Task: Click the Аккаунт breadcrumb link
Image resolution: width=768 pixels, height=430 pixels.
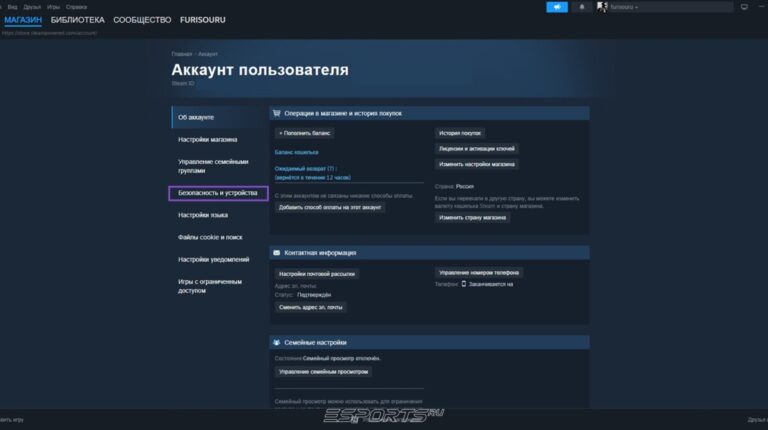Action: point(208,54)
